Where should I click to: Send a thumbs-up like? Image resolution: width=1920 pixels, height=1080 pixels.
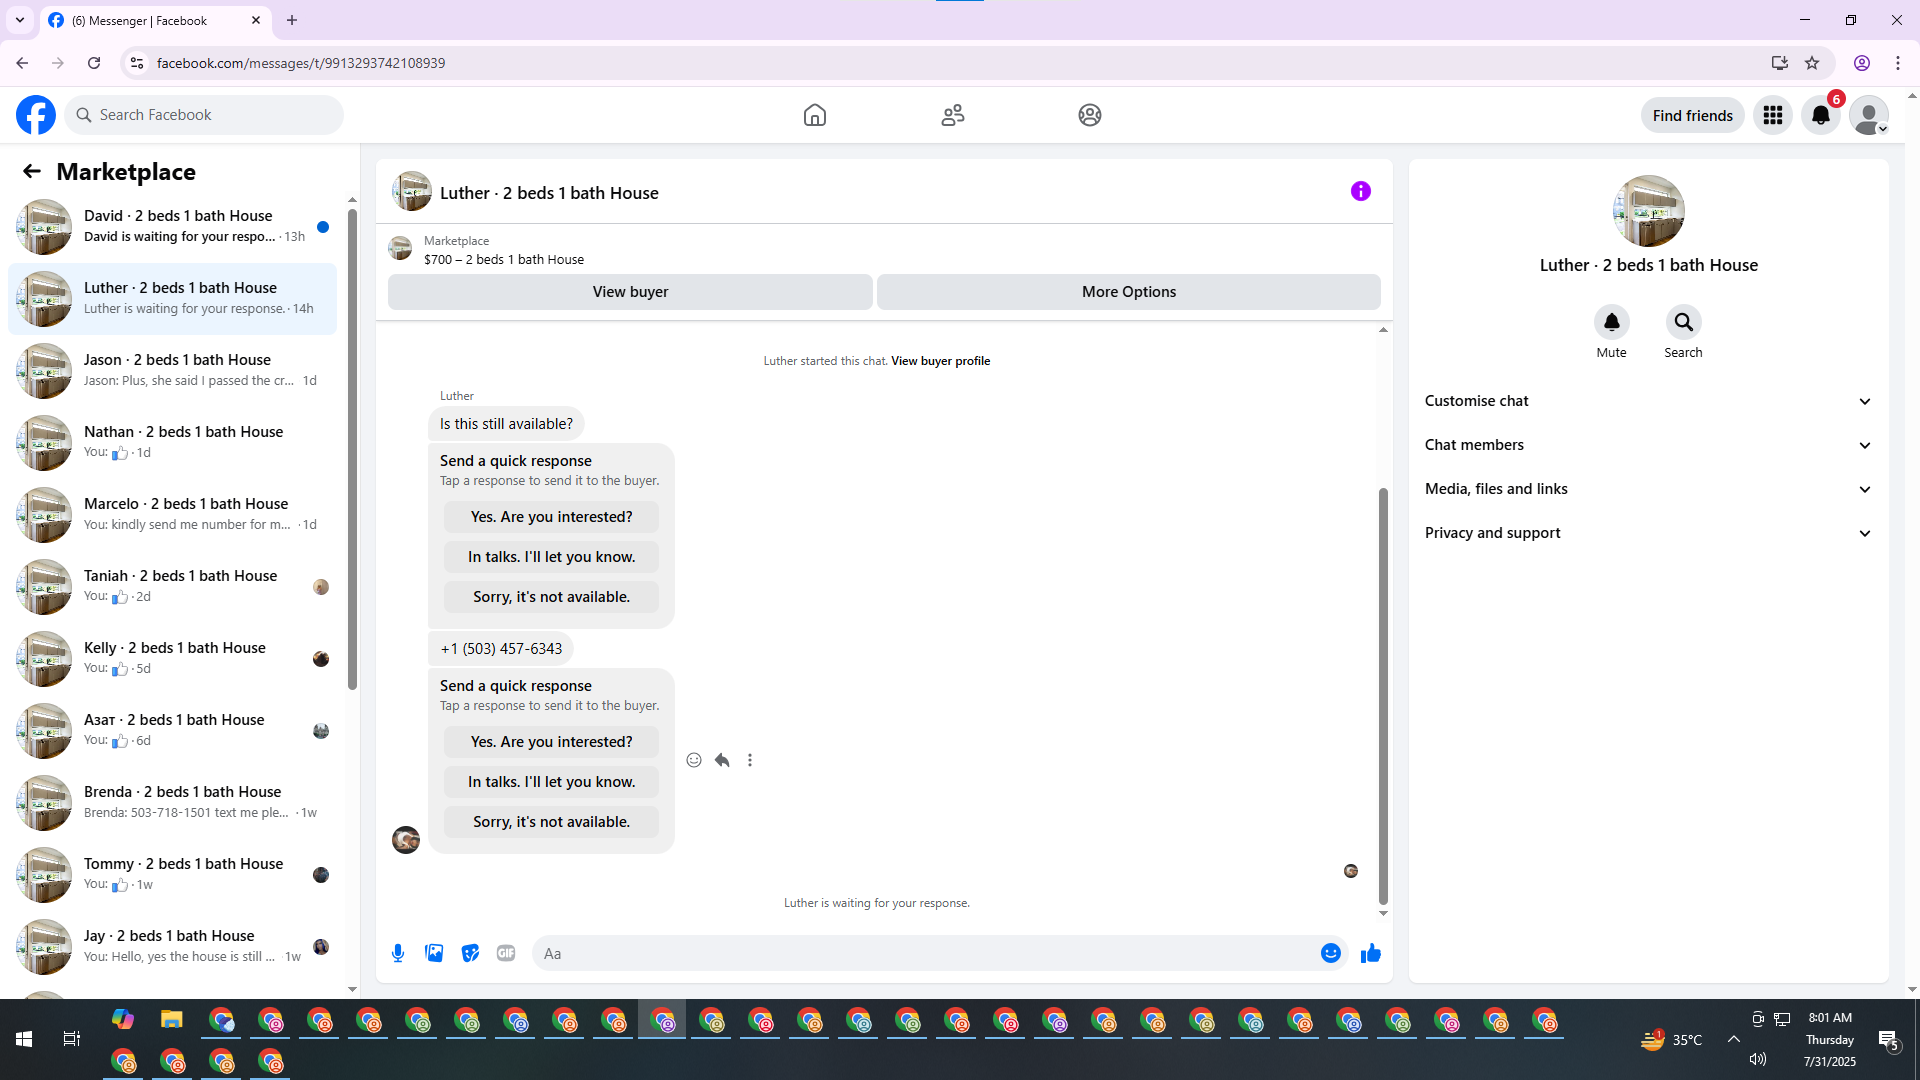pyautogui.click(x=1370, y=953)
